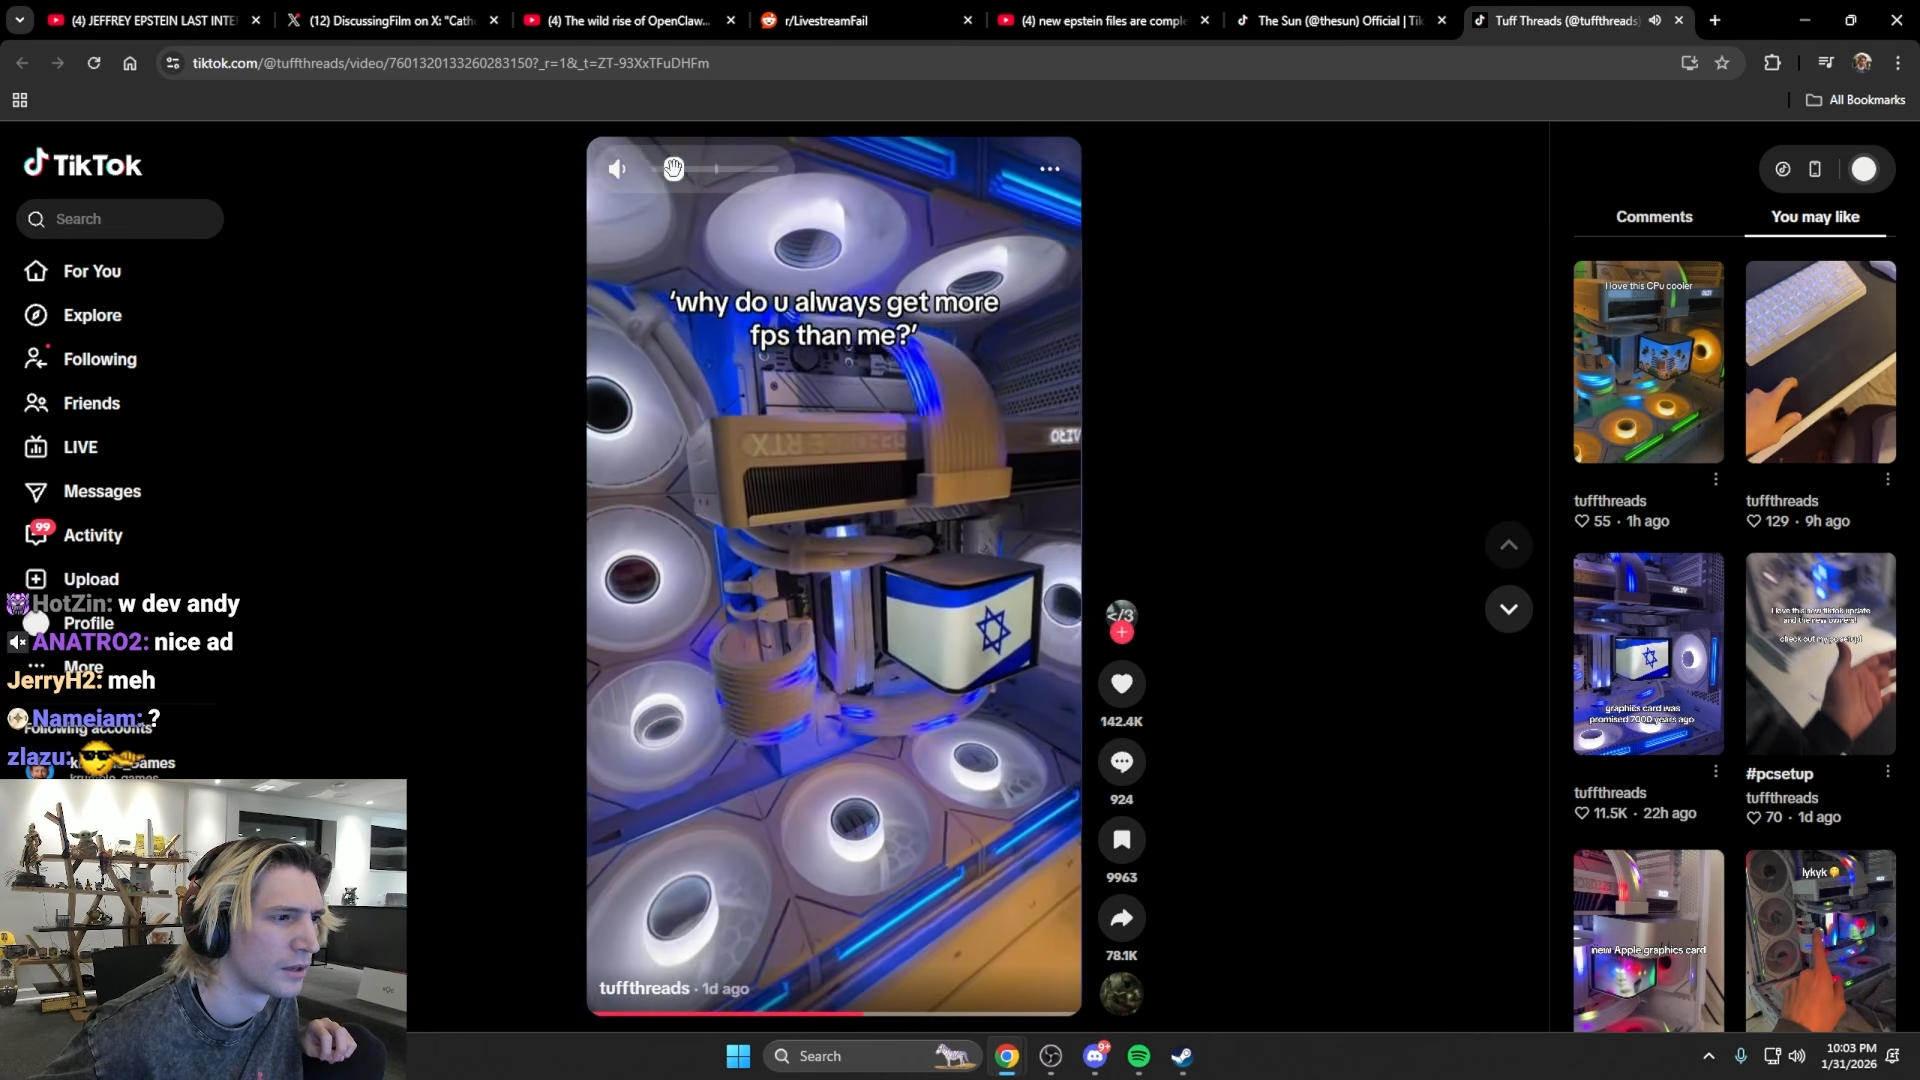1920x1080 pixels.
Task: Adjust the video volume slider
Action: [716, 169]
